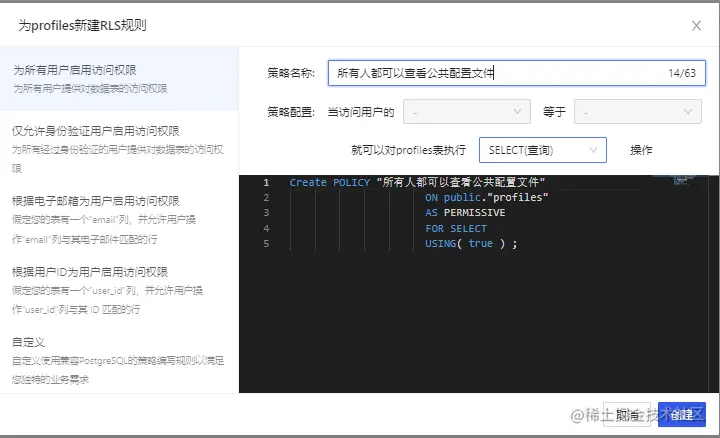Select the 自定义 custom policy template
Image resolution: width=720 pixels, height=438 pixels.
coord(119,360)
